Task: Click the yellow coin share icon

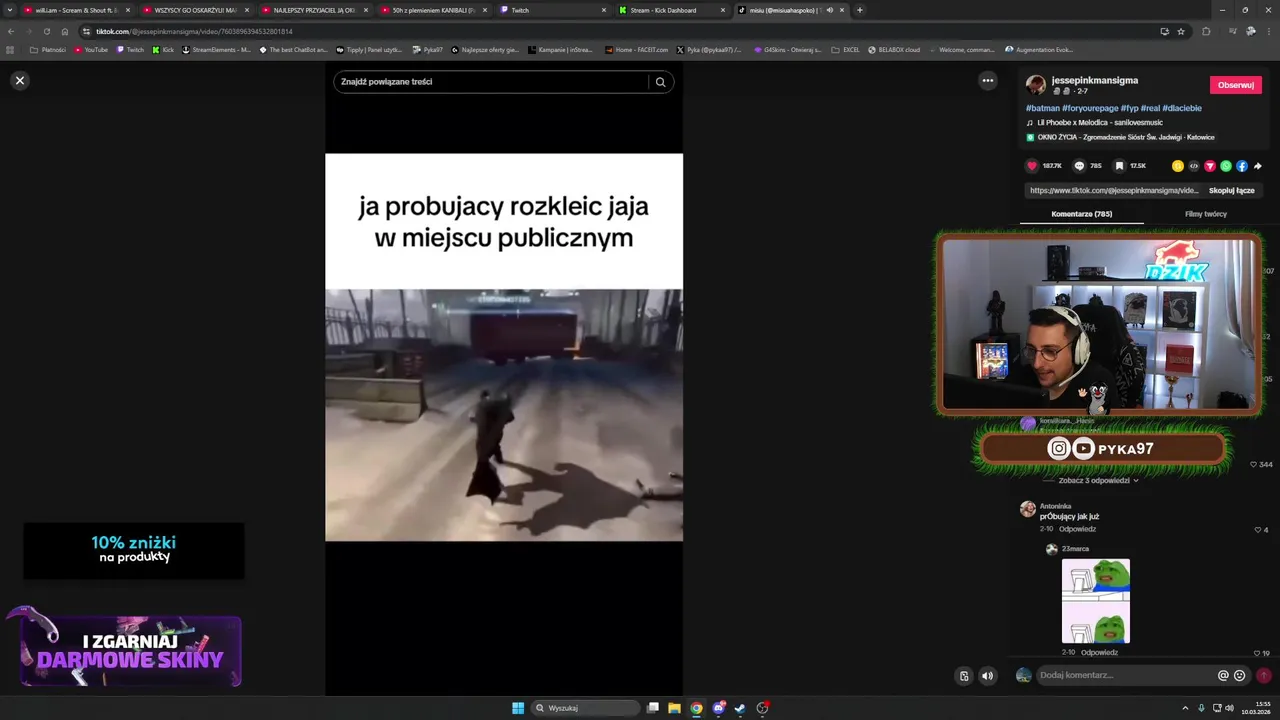Action: [x=1177, y=166]
